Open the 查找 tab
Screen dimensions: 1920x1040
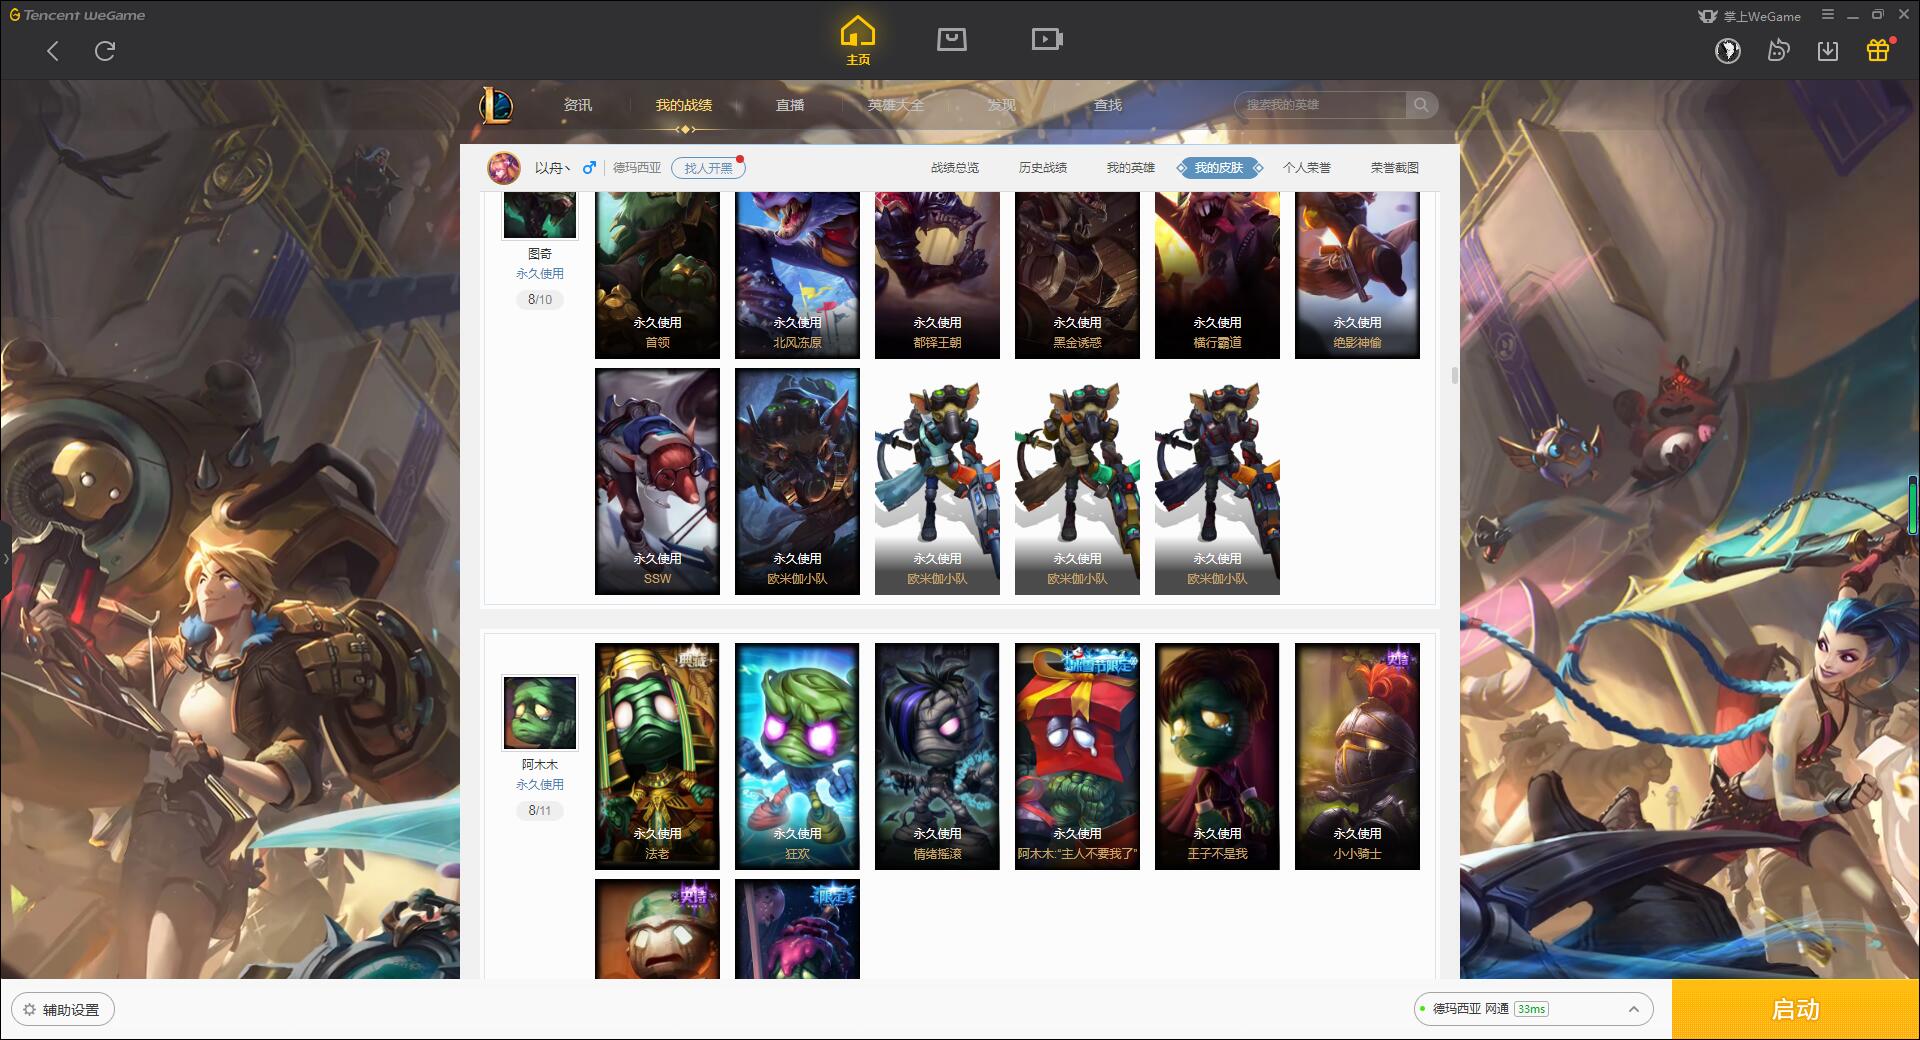[1108, 105]
